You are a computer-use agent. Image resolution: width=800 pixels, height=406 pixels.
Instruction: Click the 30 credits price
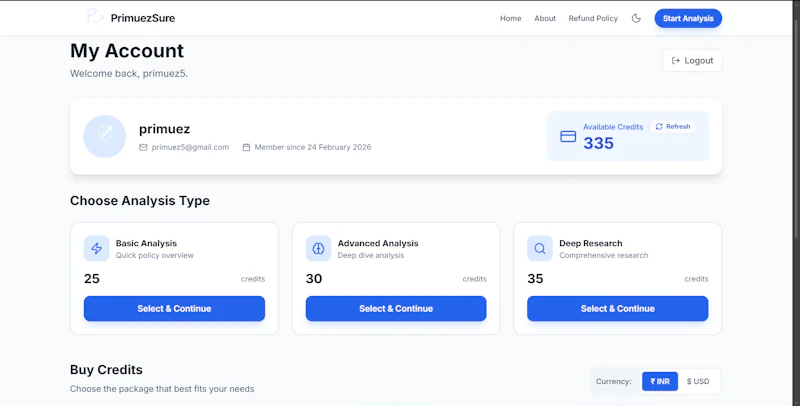(x=314, y=278)
